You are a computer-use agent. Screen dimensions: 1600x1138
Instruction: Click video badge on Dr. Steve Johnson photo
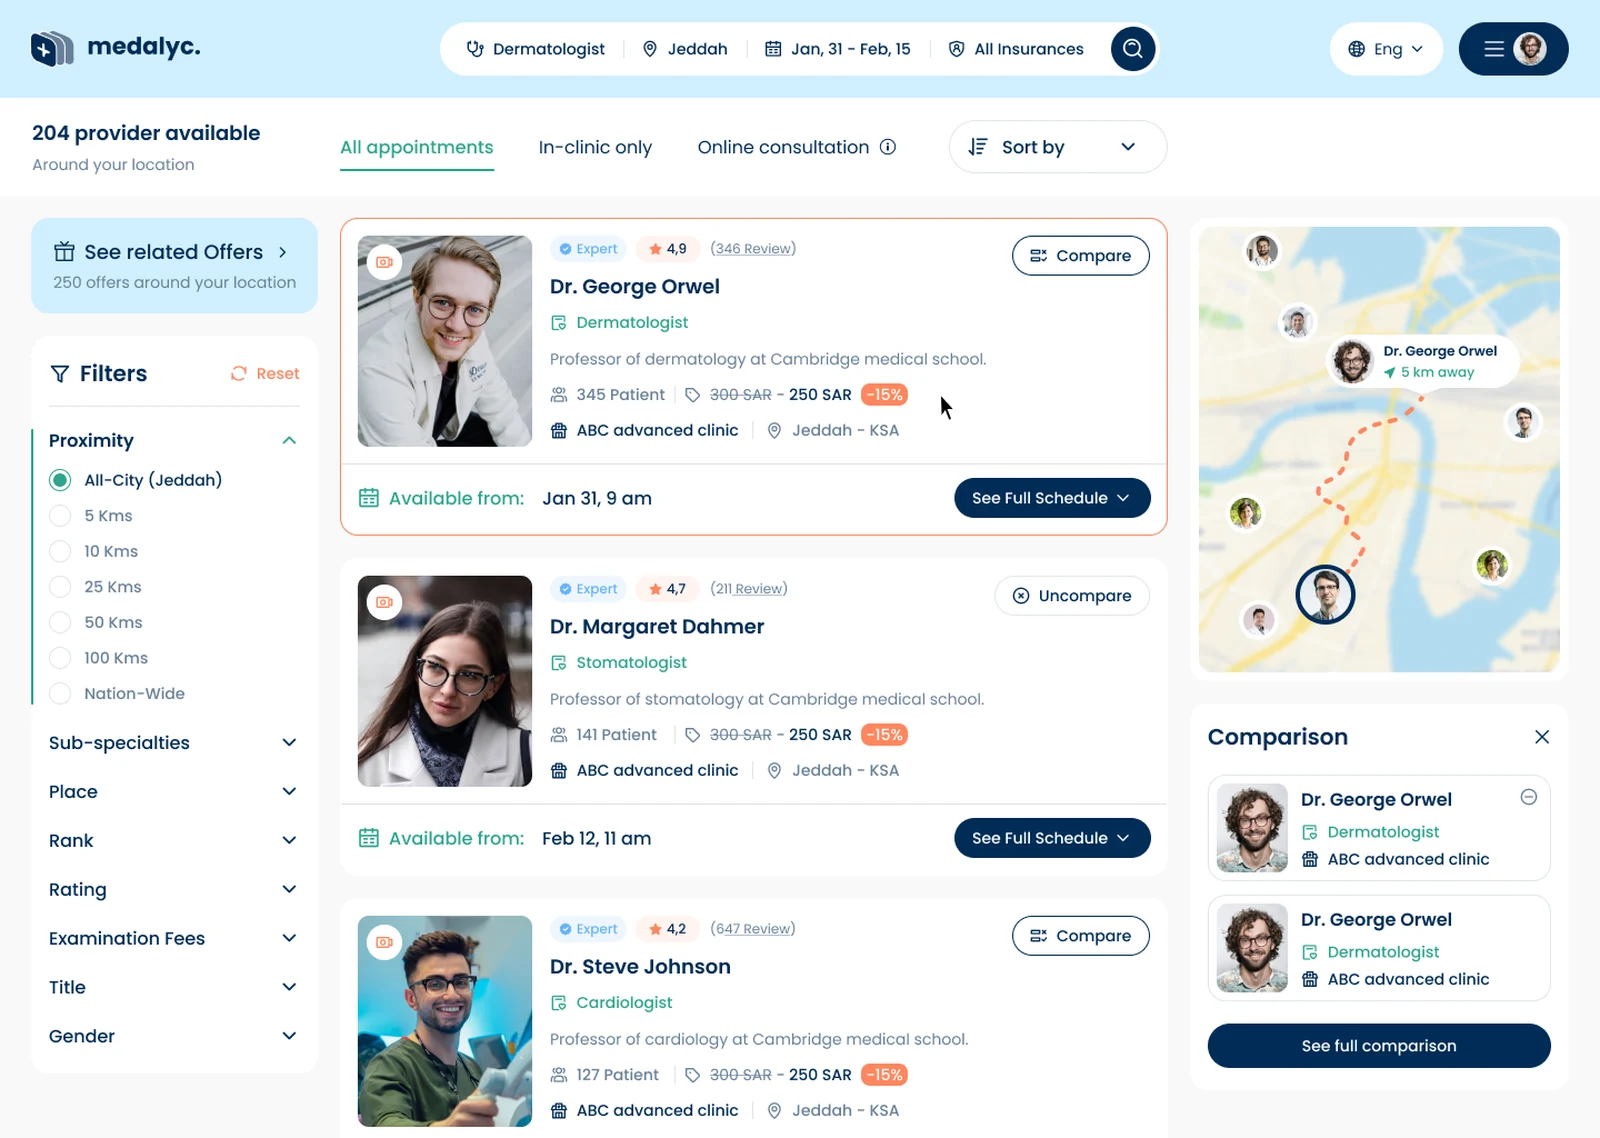click(384, 942)
